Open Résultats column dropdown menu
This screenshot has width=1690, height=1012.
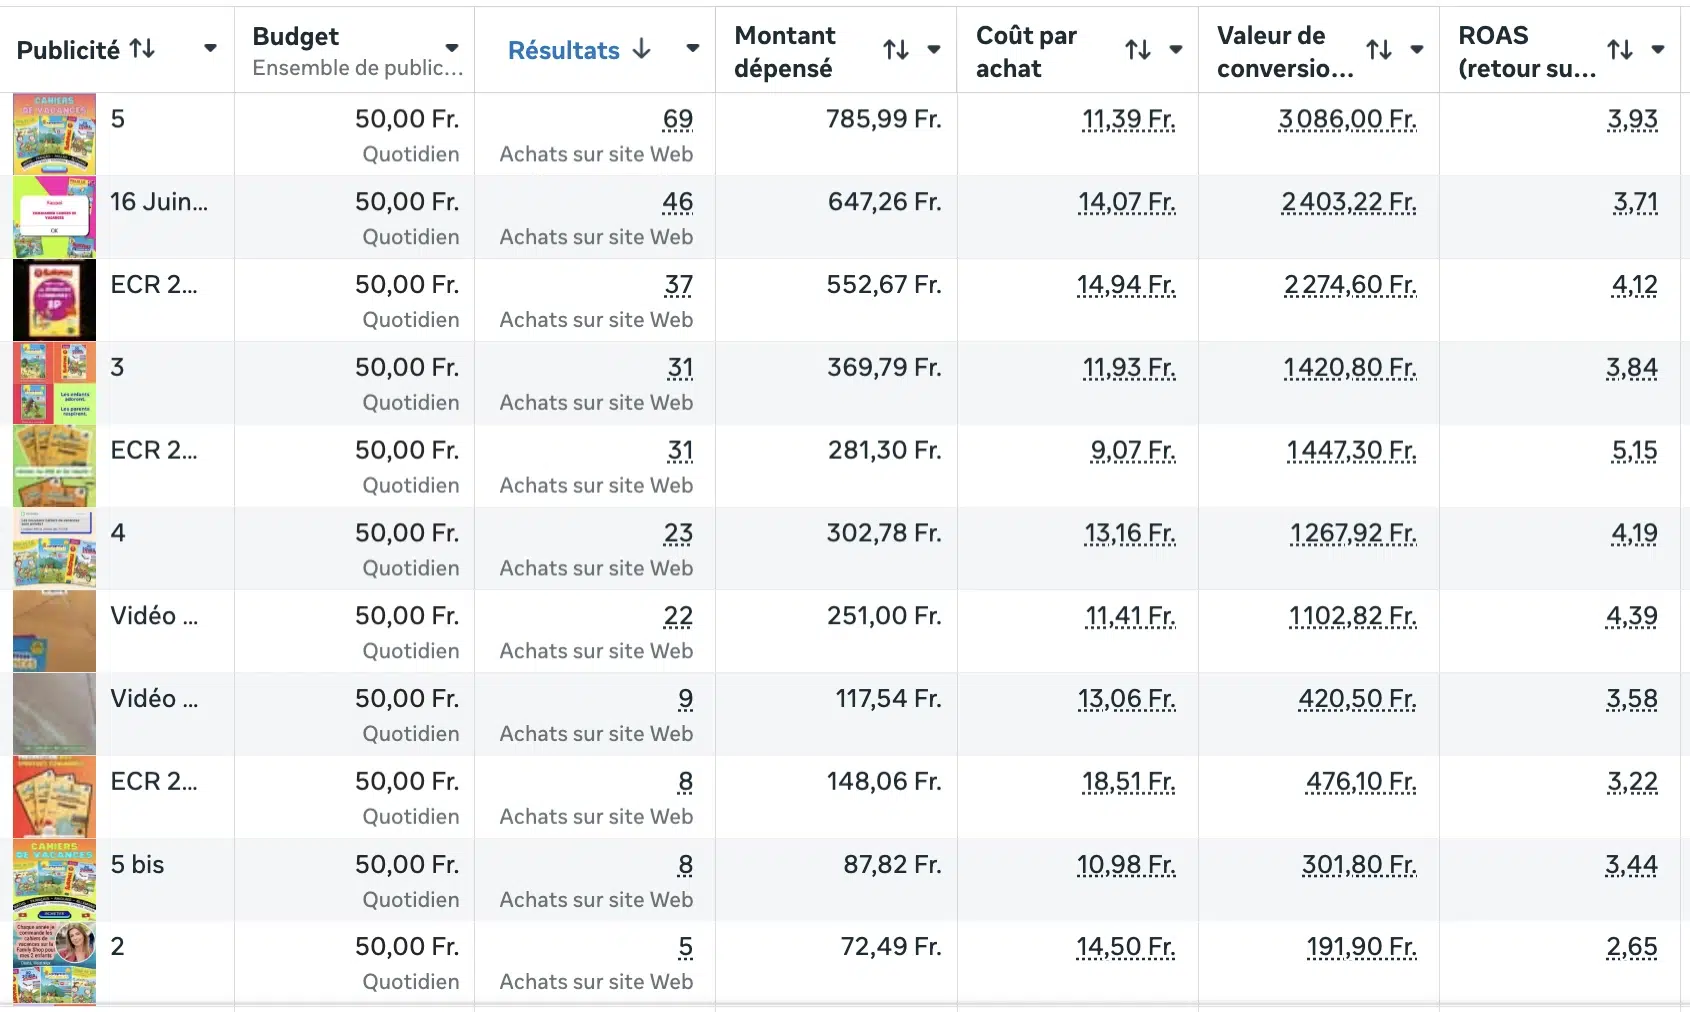(x=692, y=48)
